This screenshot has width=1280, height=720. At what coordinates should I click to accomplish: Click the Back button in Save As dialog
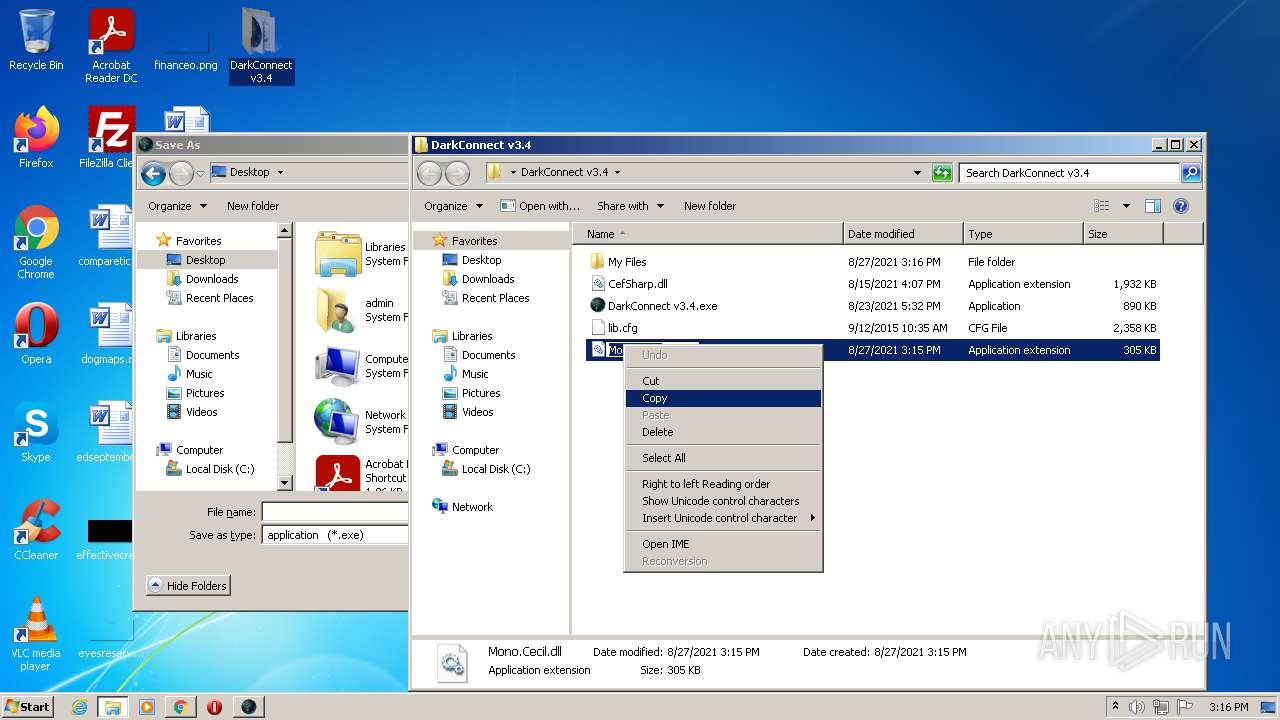[153, 174]
